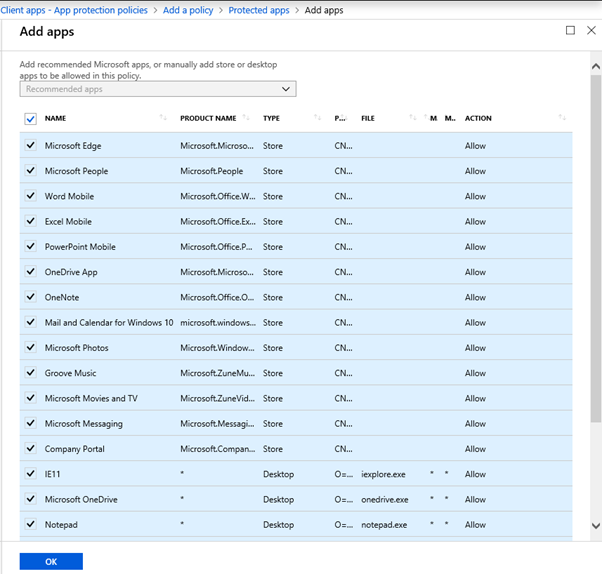
Task: Sort the table by TYPE column arrows
Action: pyautogui.click(x=317, y=117)
